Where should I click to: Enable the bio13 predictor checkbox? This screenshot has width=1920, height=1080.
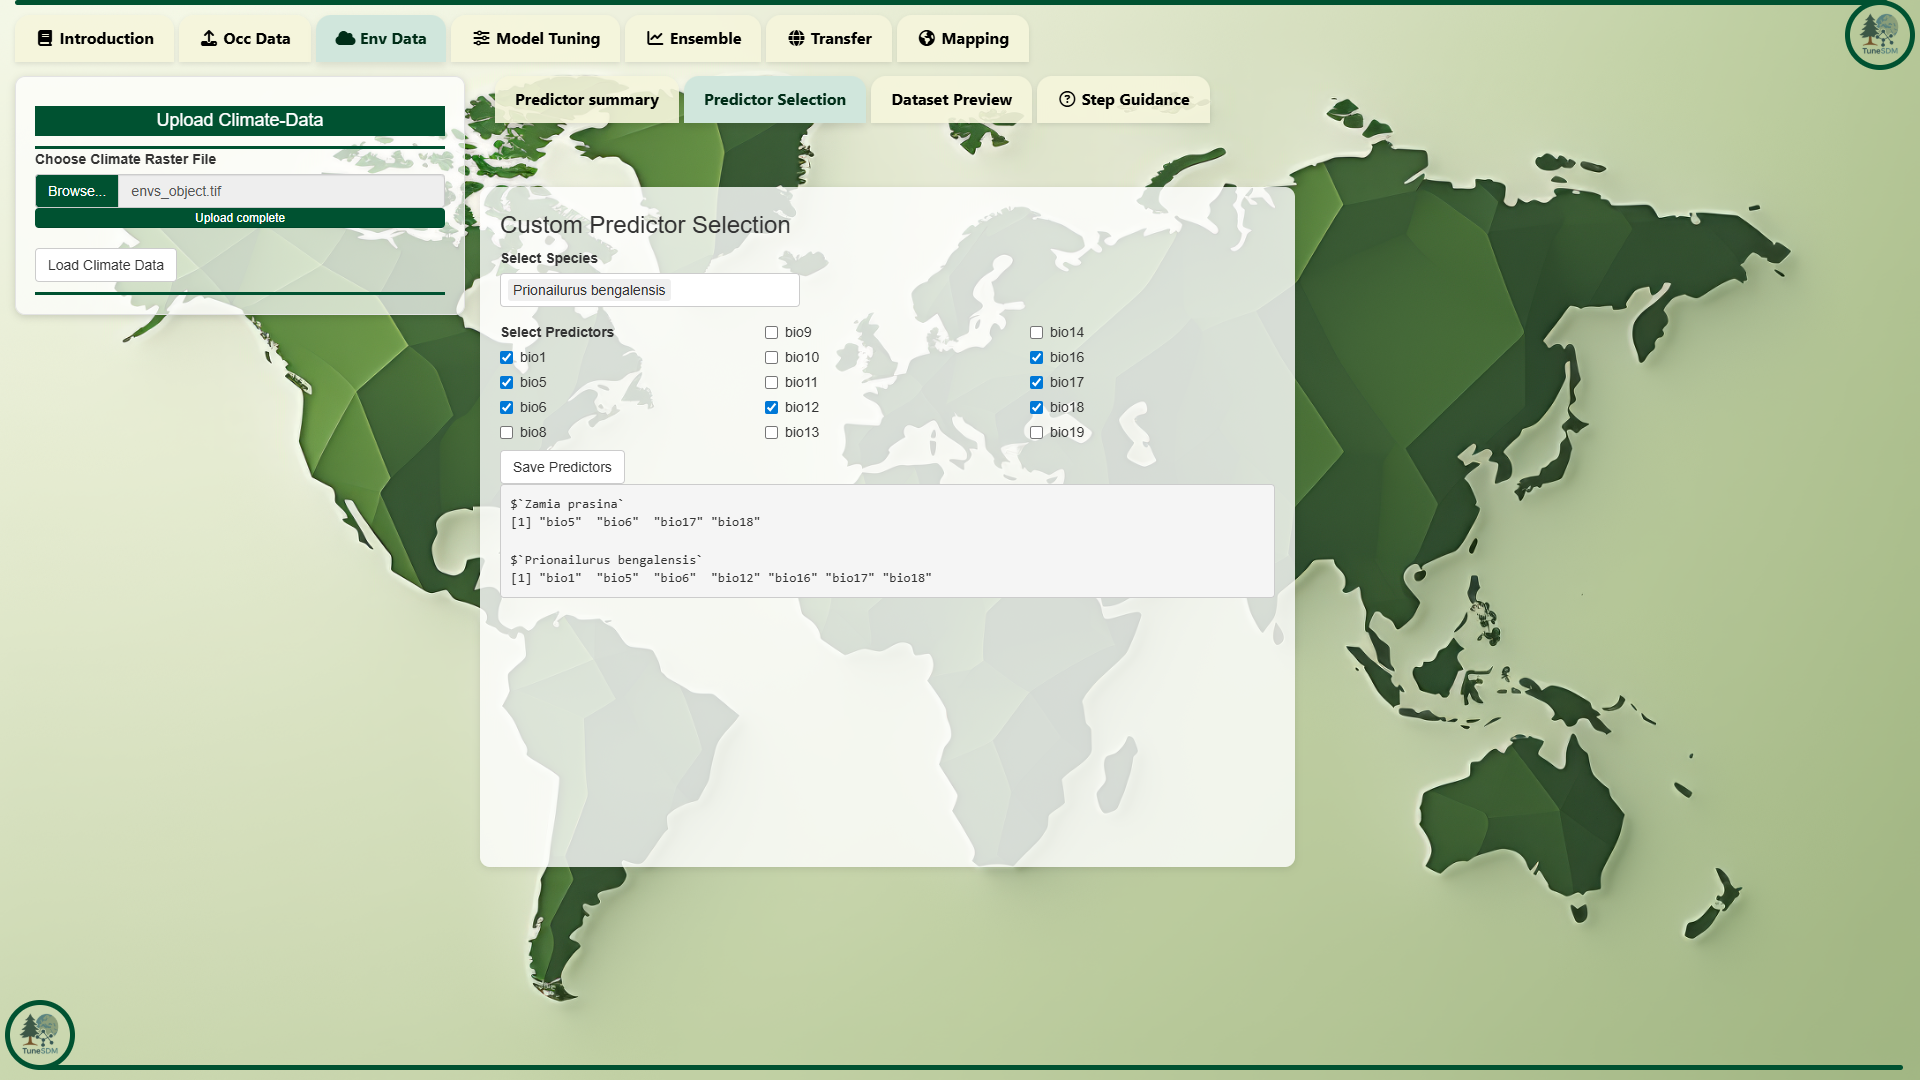click(x=772, y=433)
